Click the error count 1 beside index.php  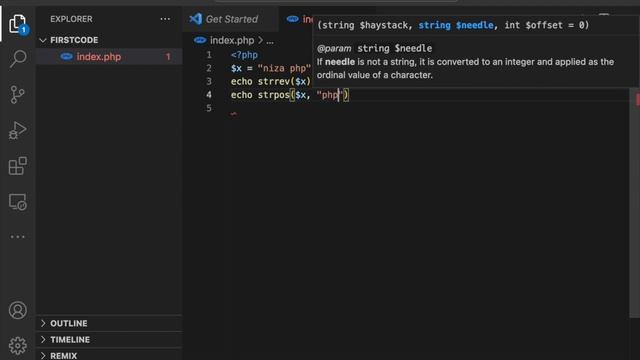(168, 57)
